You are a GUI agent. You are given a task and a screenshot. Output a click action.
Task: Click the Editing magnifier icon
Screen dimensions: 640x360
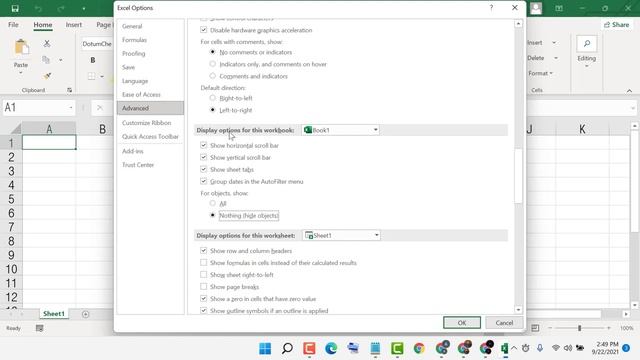[587, 44]
